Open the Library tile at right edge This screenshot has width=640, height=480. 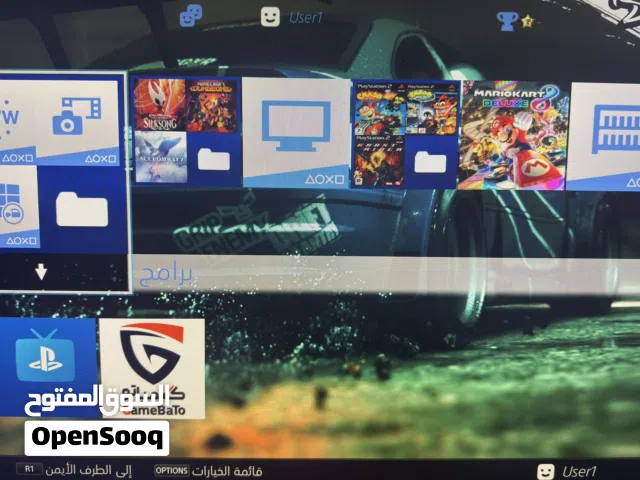(x=605, y=136)
